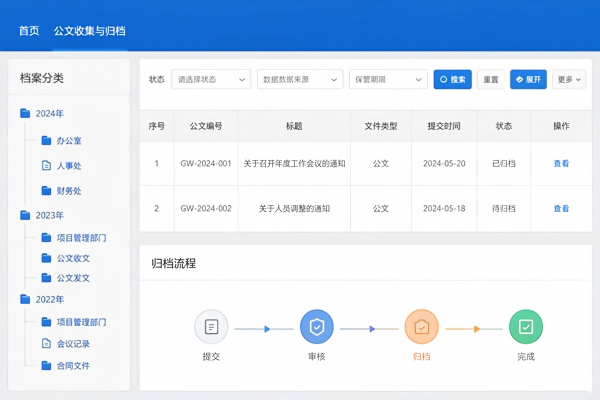The width and height of the screenshot is (600, 400).
Task: Switch to 公文收集与归档 tab
Action: (x=90, y=31)
